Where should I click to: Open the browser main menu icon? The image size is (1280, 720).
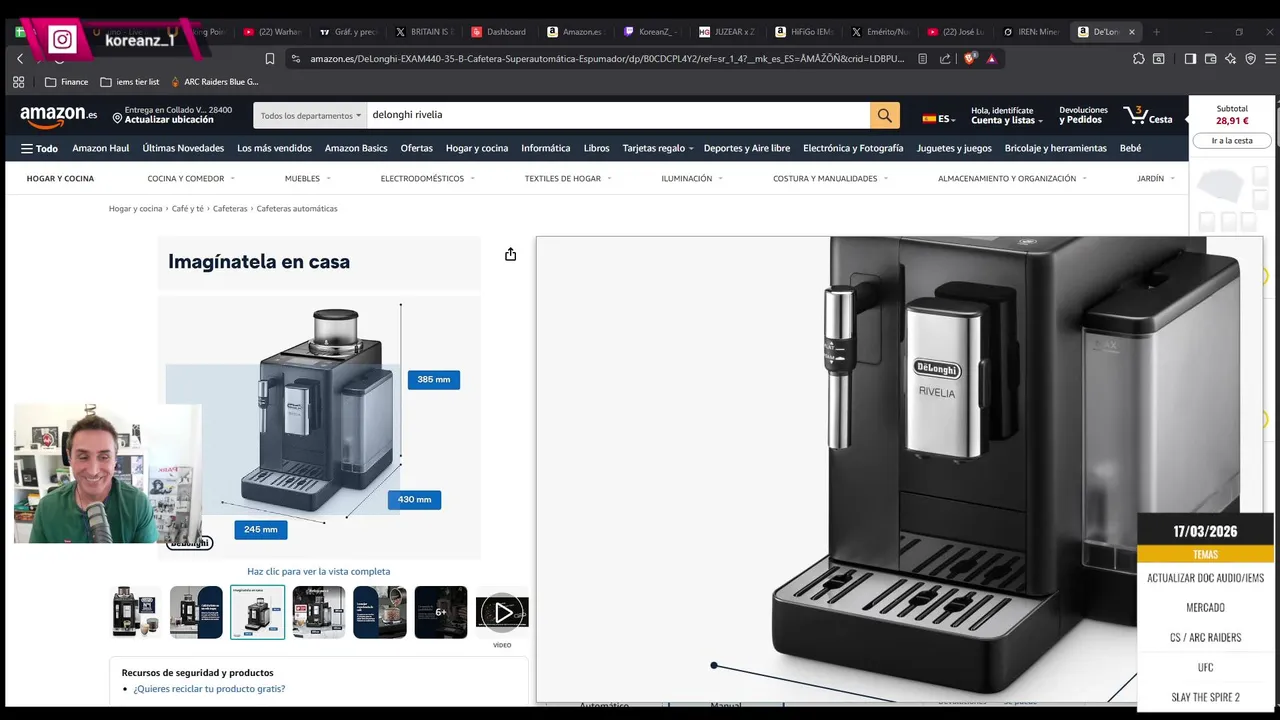pyautogui.click(x=1268, y=59)
